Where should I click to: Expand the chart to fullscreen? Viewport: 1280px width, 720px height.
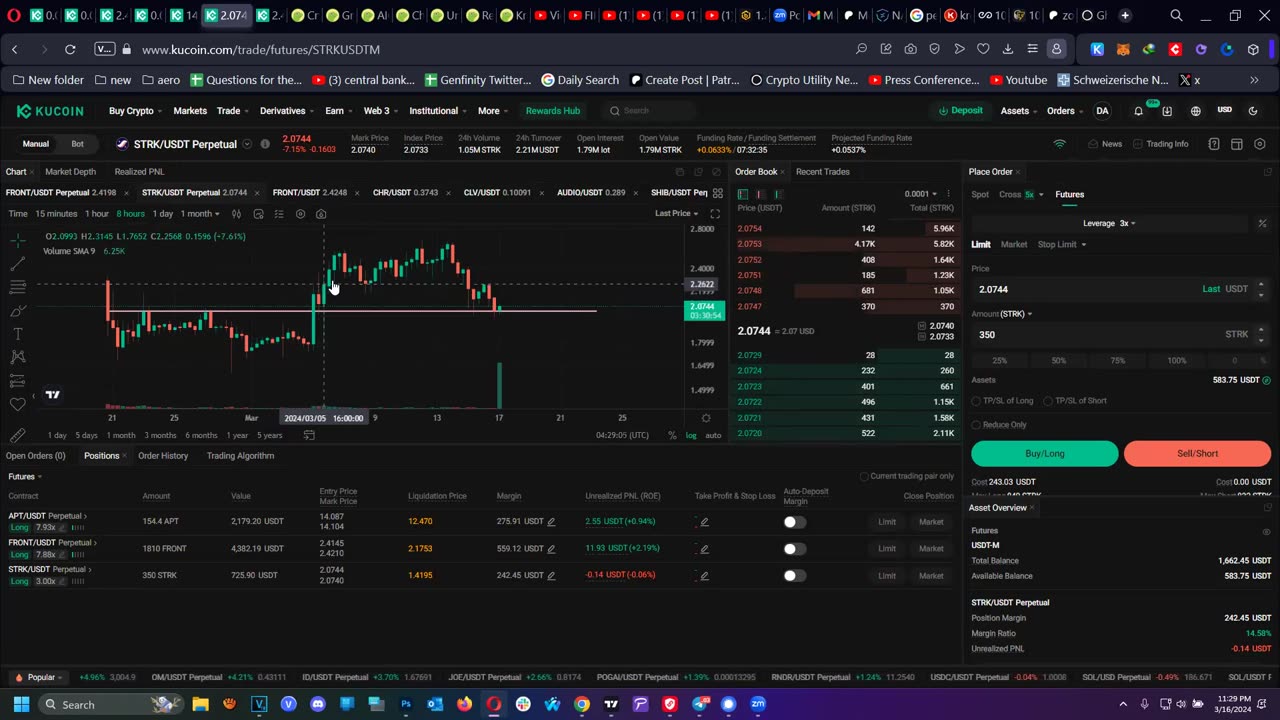tap(715, 214)
